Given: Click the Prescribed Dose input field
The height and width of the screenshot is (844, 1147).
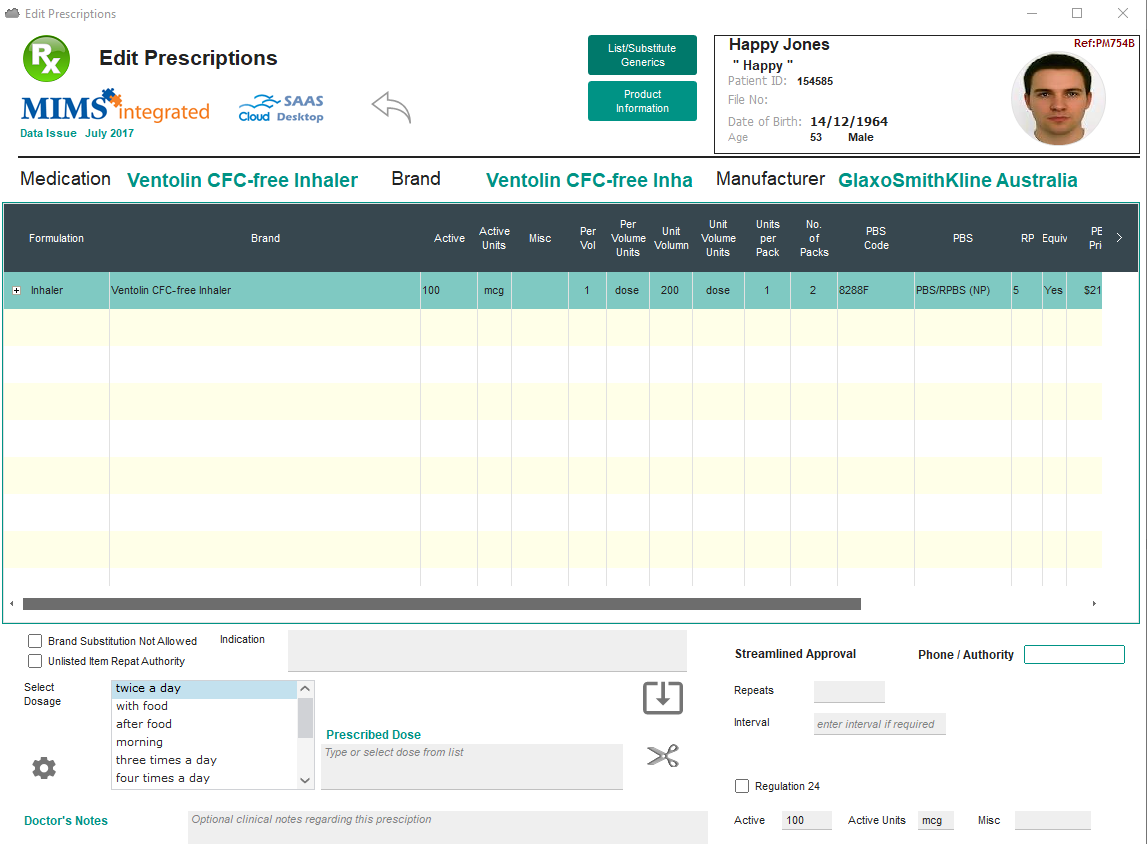Looking at the screenshot, I should tap(472, 767).
